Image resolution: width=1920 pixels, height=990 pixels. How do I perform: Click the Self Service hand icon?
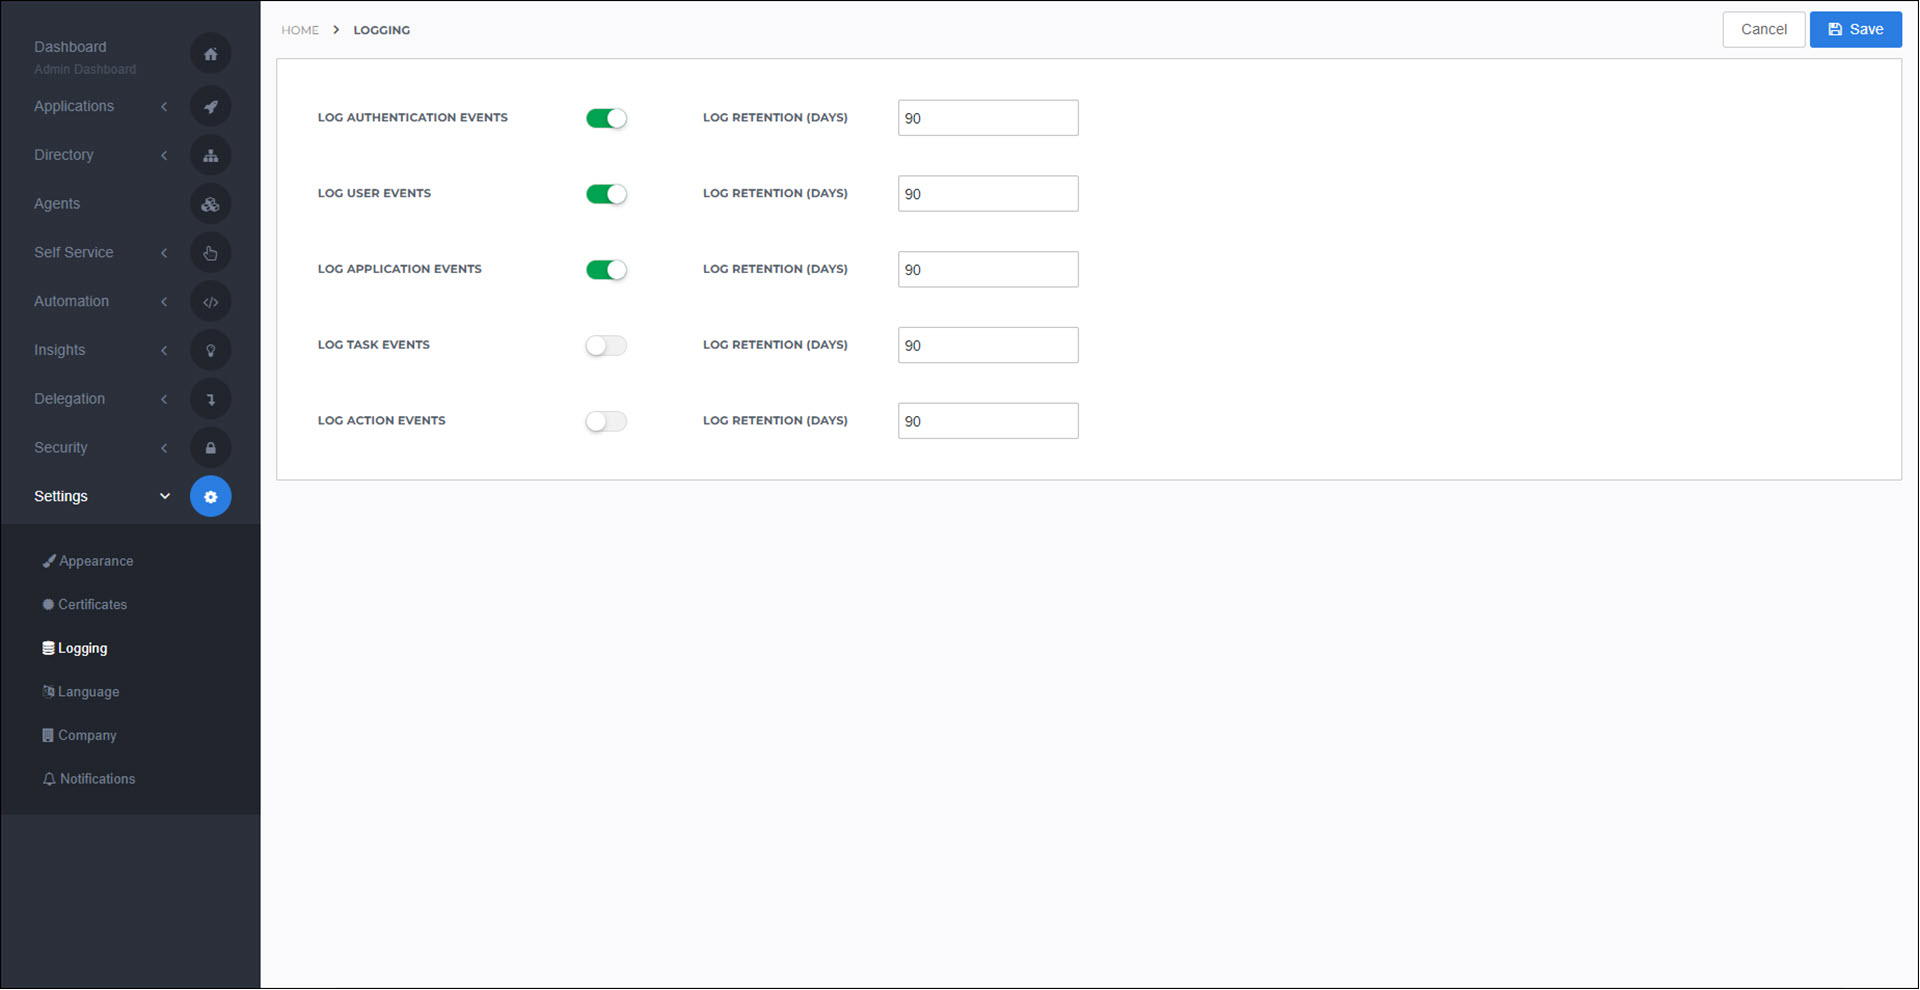coord(210,253)
